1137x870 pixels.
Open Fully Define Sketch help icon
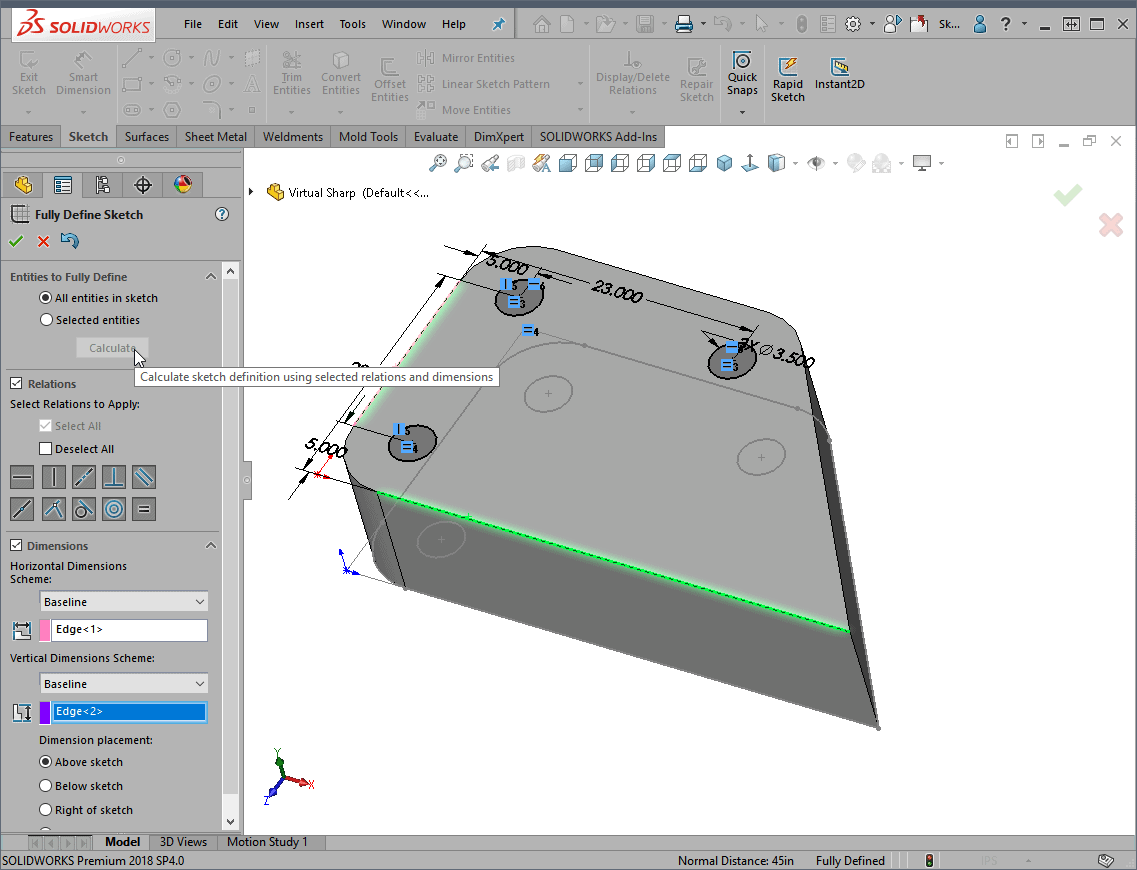222,214
